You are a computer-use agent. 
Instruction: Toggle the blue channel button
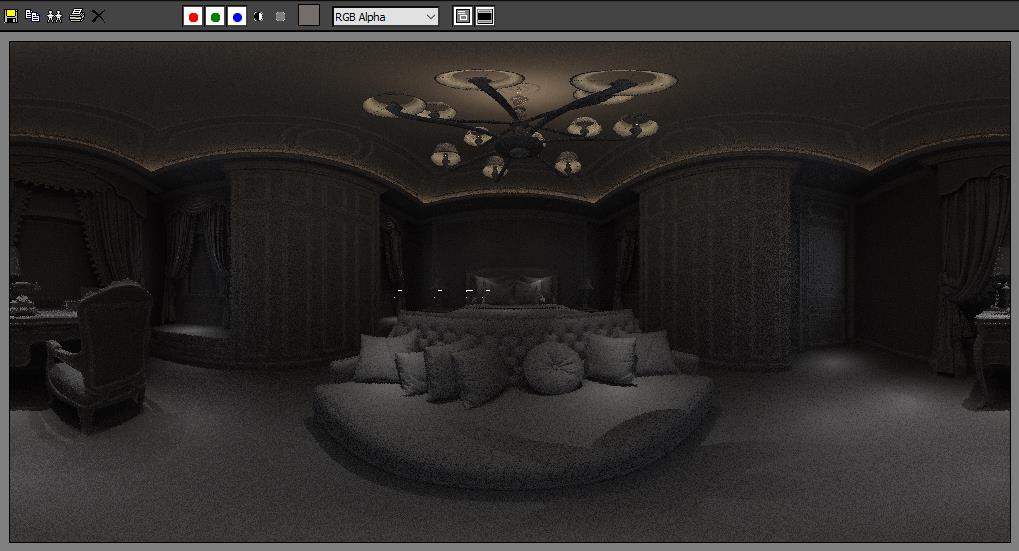pos(237,17)
